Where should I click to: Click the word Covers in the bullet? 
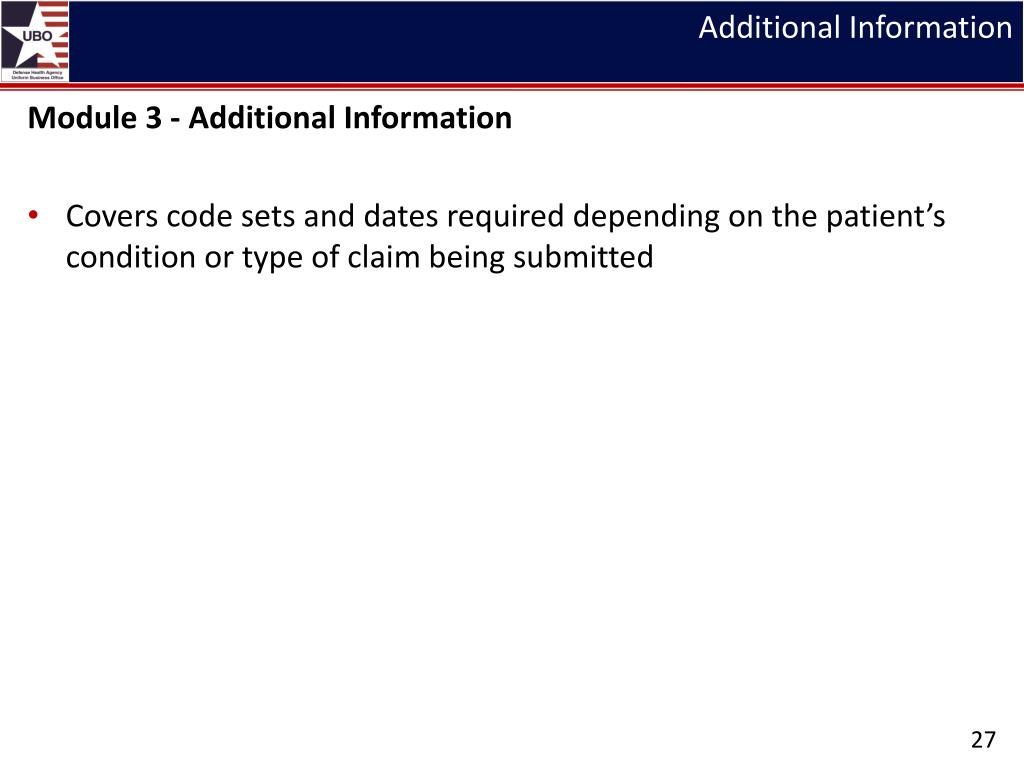tap(112, 216)
